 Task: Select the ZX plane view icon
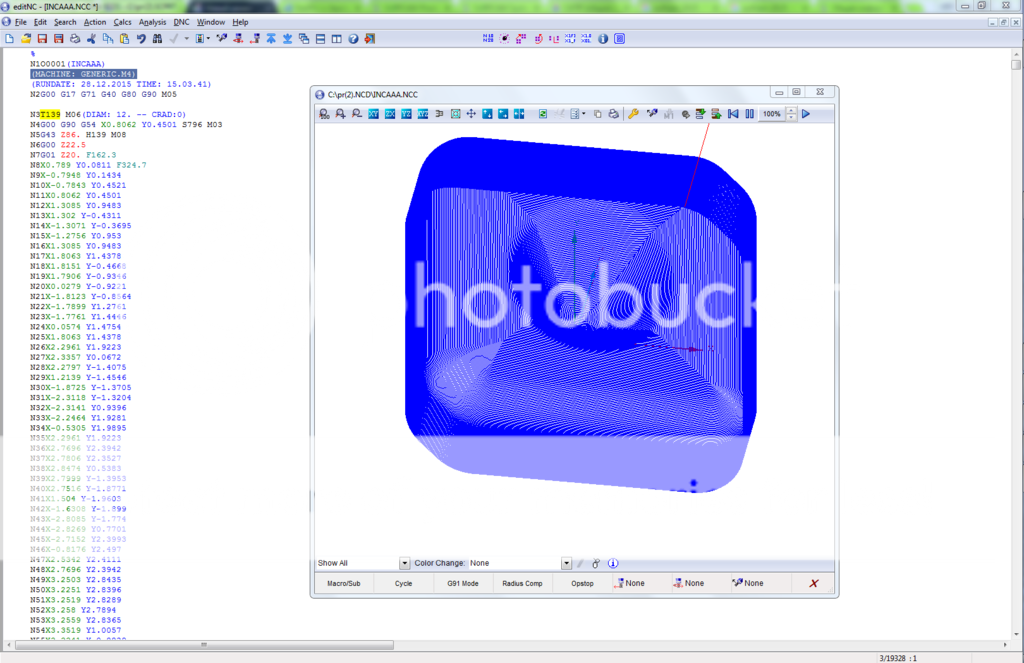coord(388,114)
